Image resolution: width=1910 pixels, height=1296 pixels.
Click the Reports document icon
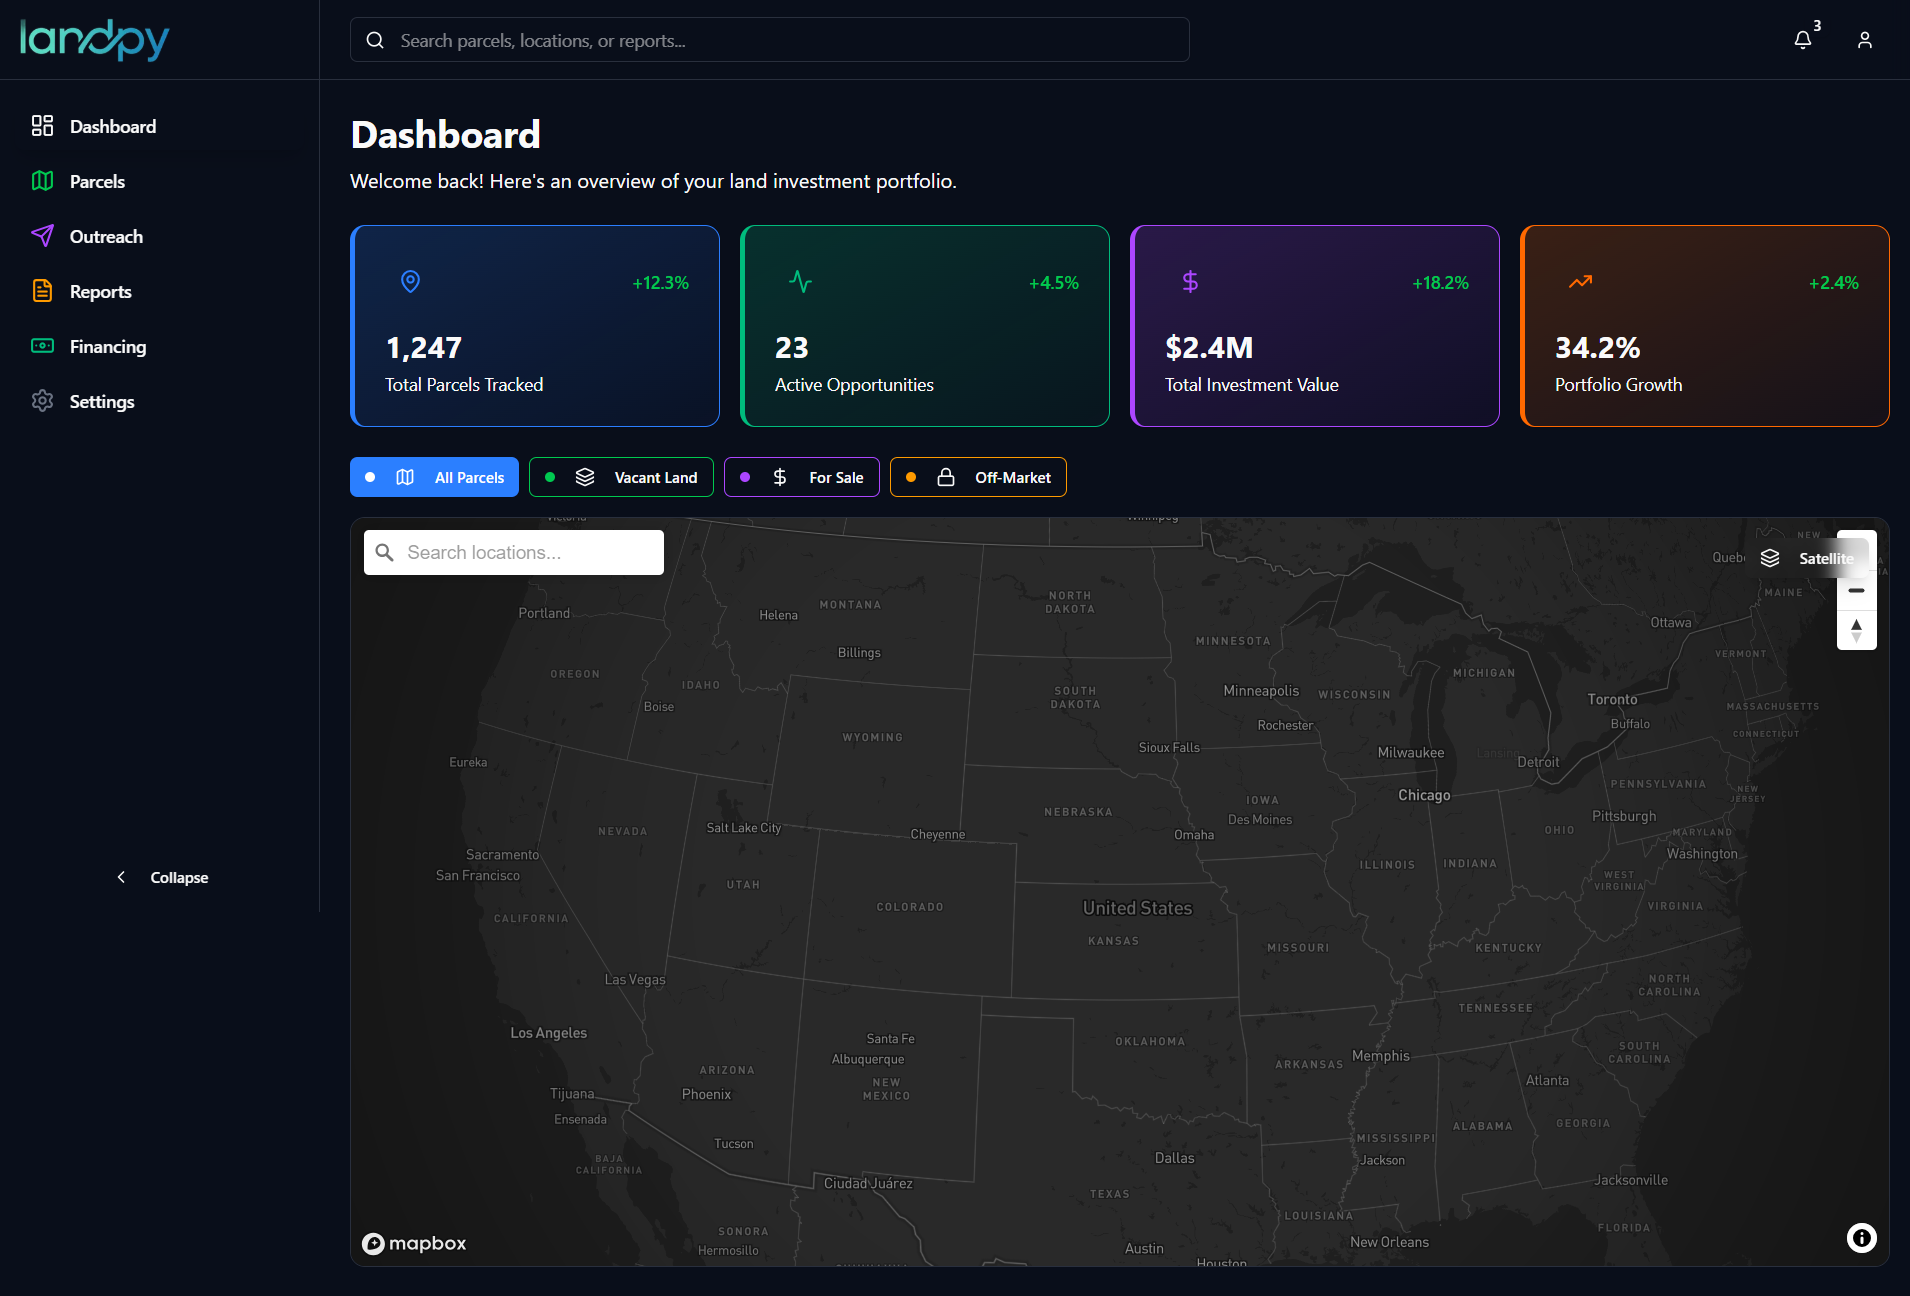43,291
